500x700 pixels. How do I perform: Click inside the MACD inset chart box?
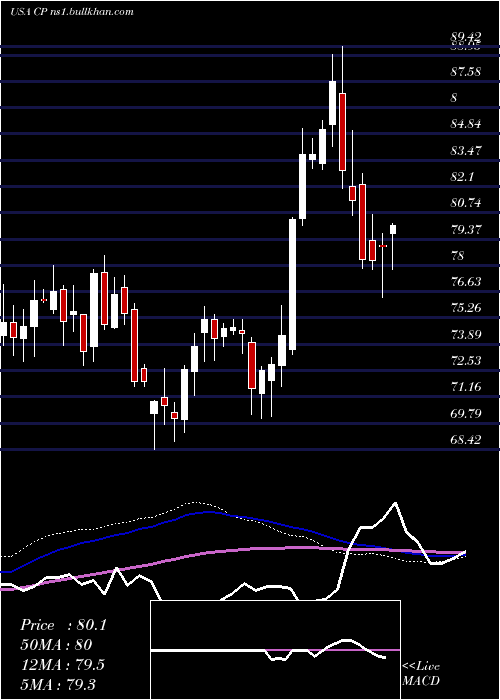pyautogui.click(x=275, y=650)
